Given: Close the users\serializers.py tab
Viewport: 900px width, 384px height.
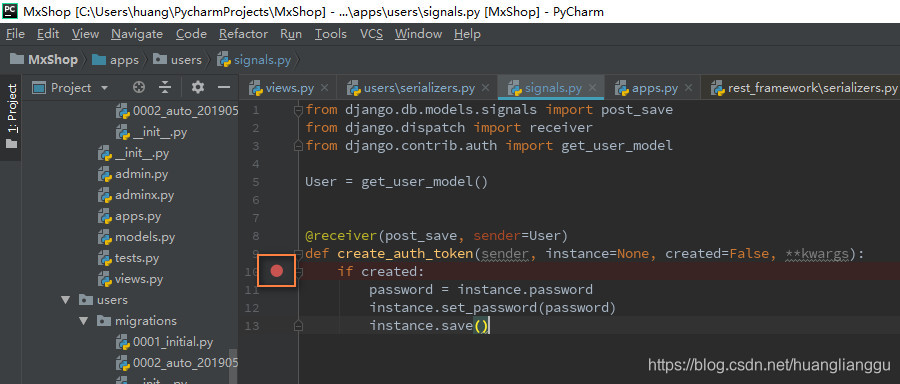Looking at the screenshot, I should pyautogui.click(x=486, y=88).
